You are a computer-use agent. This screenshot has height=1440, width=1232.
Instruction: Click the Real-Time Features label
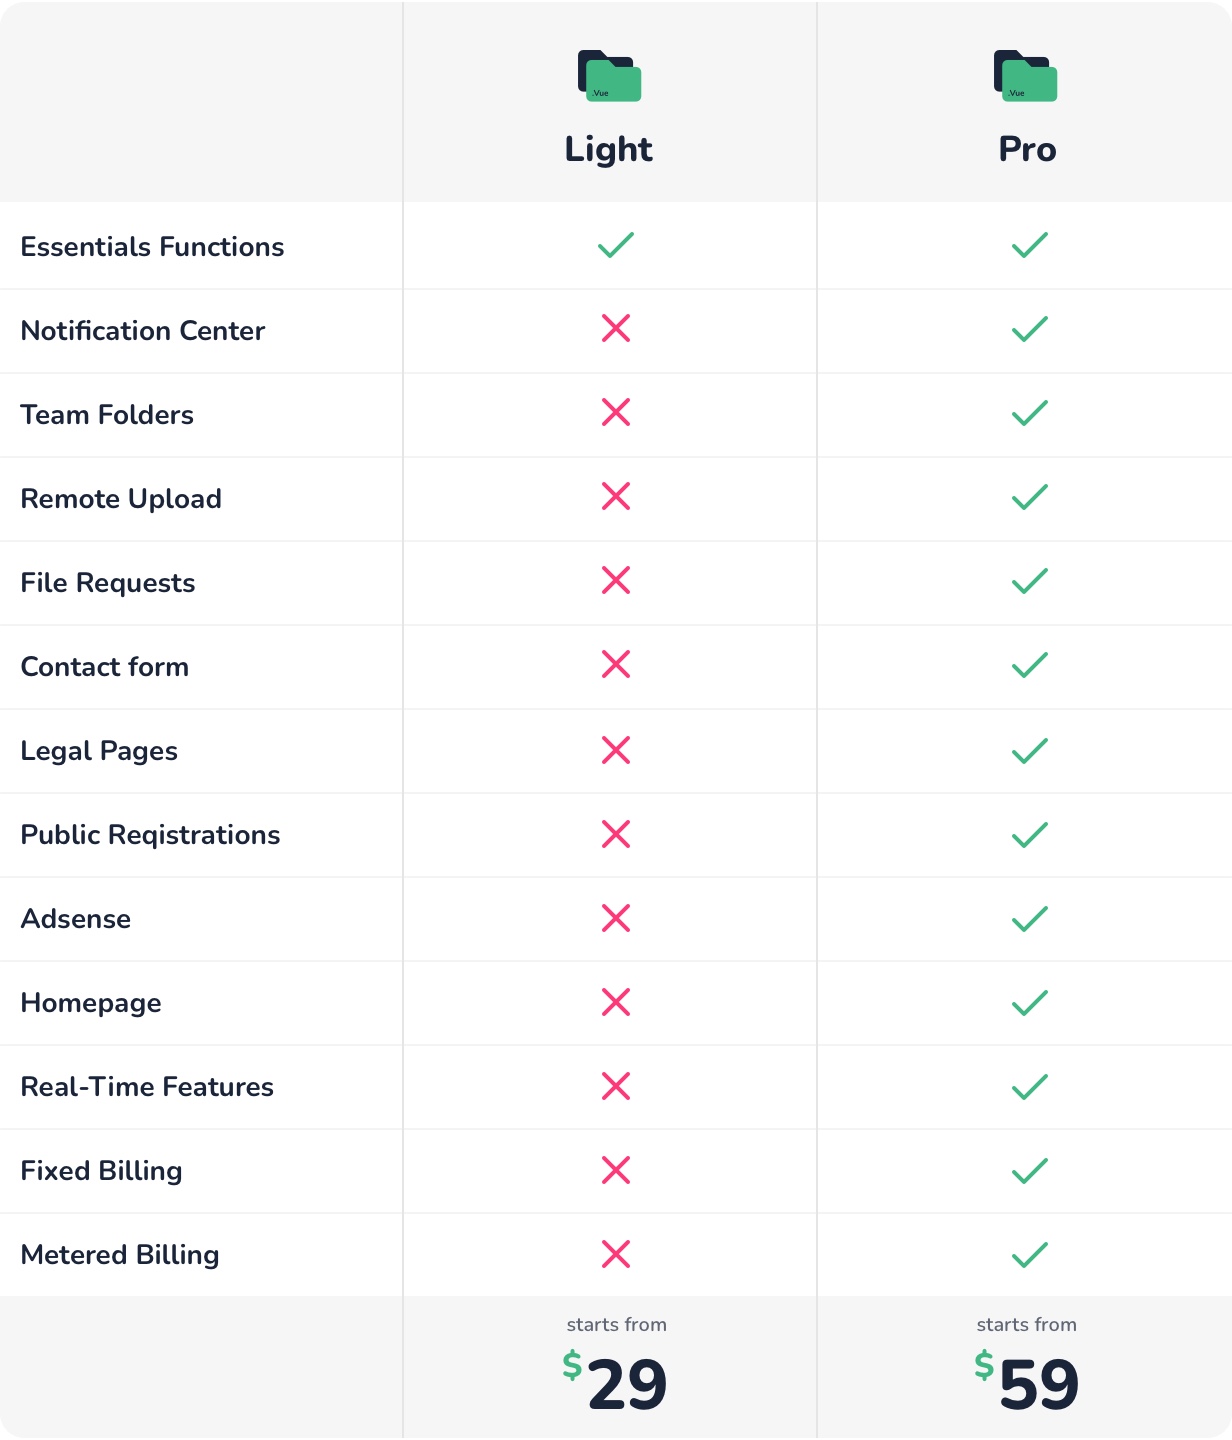pyautogui.click(x=147, y=1087)
